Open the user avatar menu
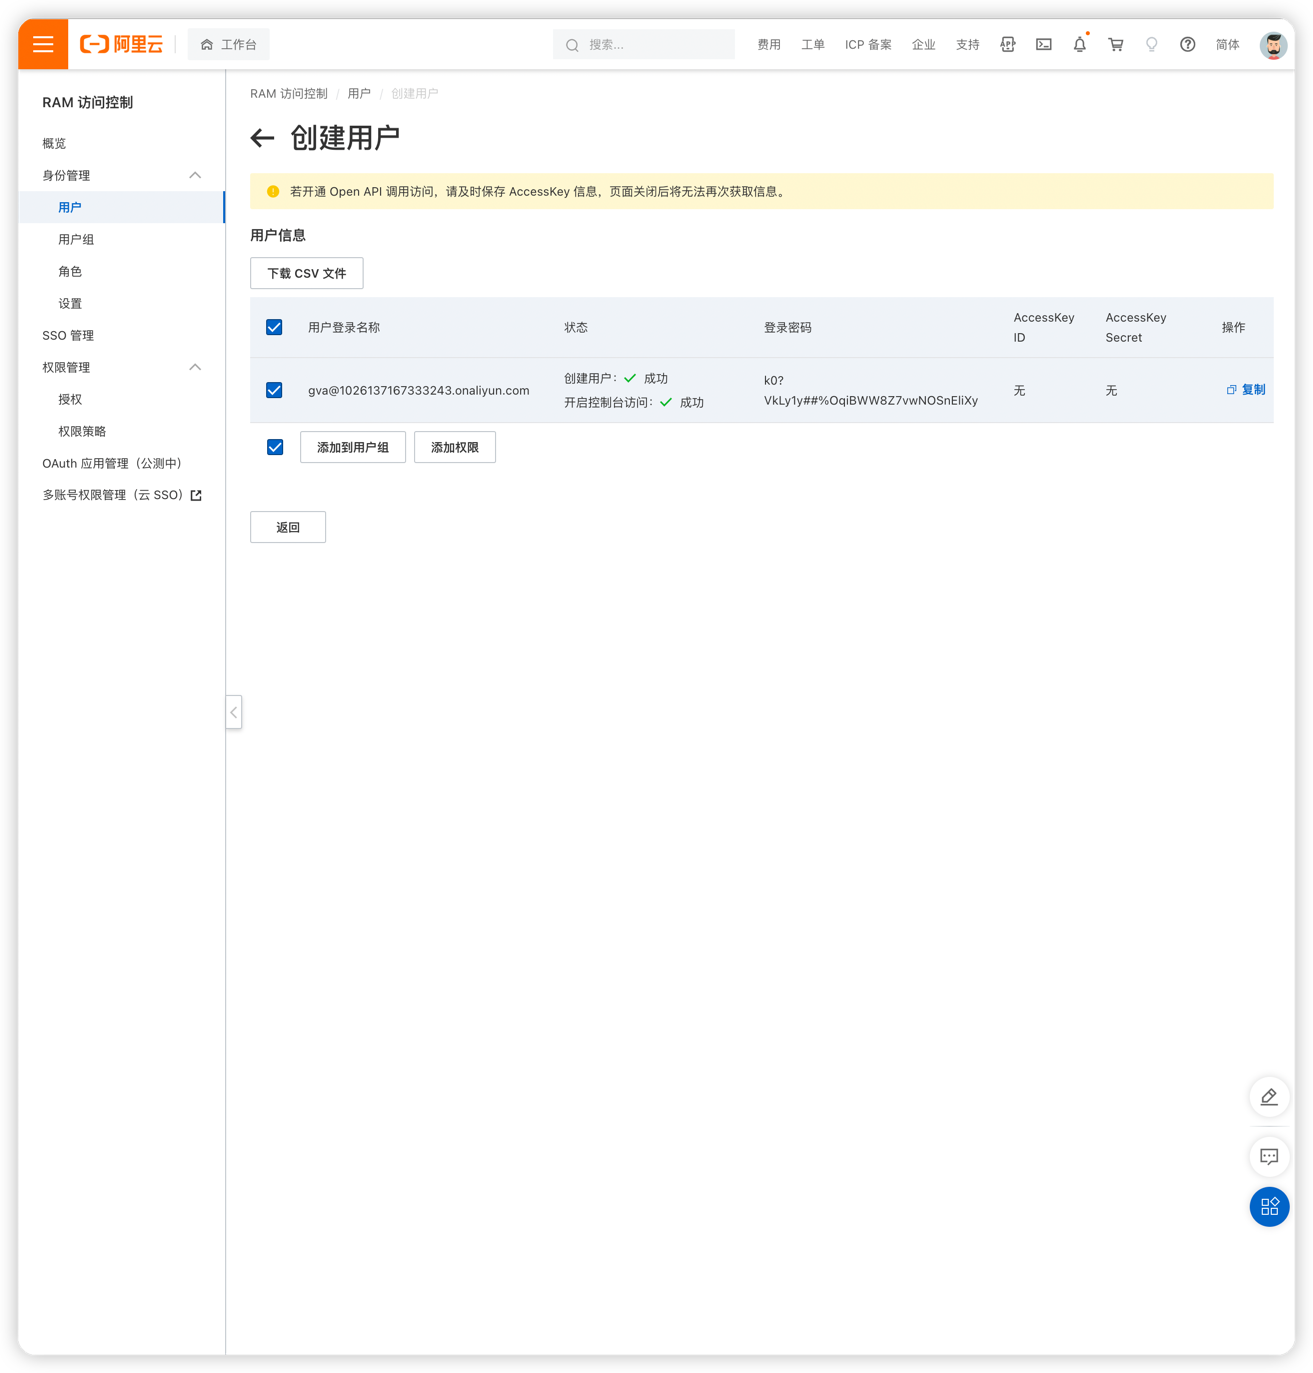This screenshot has width=1313, height=1373. 1272,45
